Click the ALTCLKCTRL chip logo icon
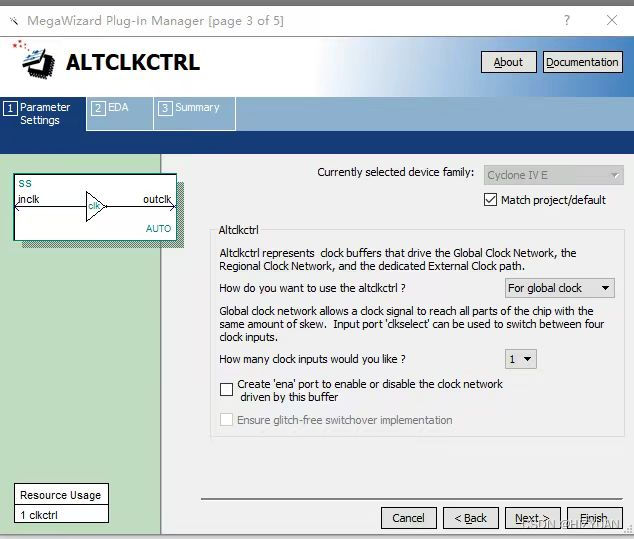The height and width of the screenshot is (539, 634). (36, 61)
